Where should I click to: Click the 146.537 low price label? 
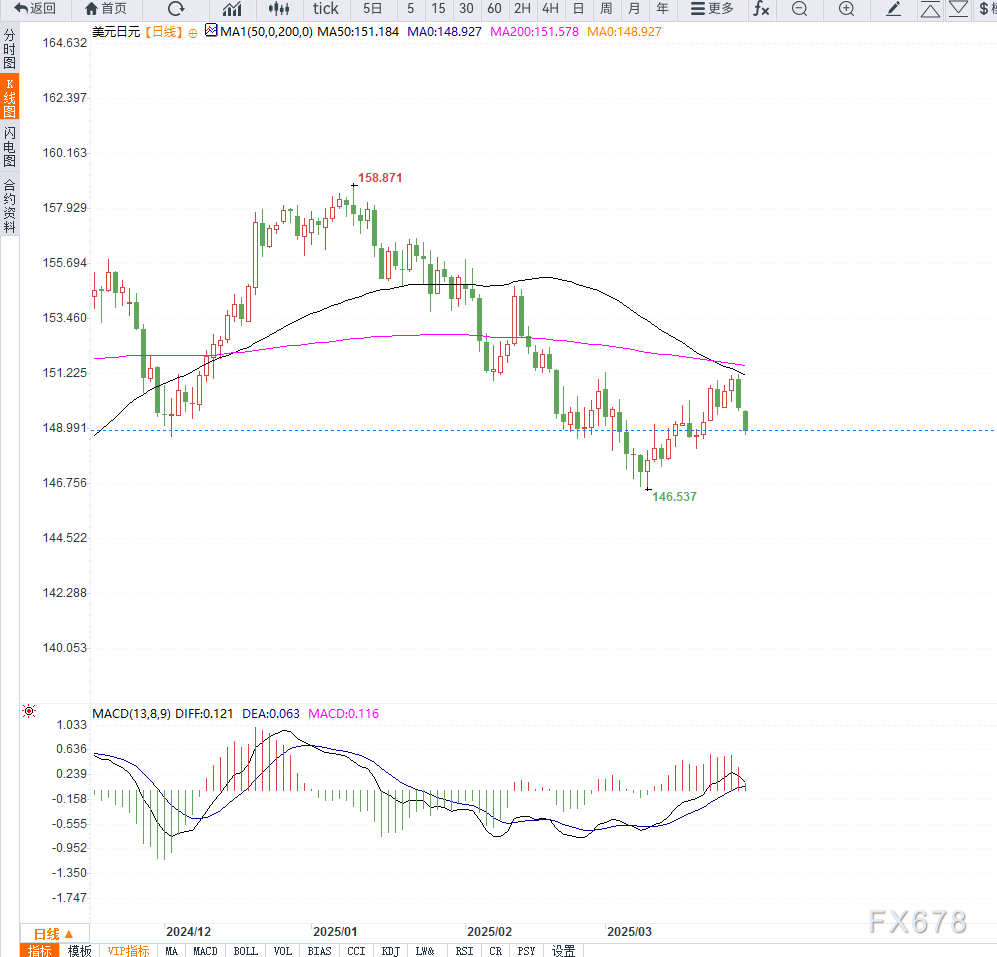pyautogui.click(x=674, y=497)
